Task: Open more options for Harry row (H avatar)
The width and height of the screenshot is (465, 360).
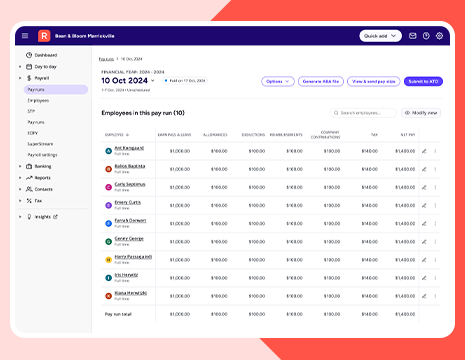Action: [435, 260]
